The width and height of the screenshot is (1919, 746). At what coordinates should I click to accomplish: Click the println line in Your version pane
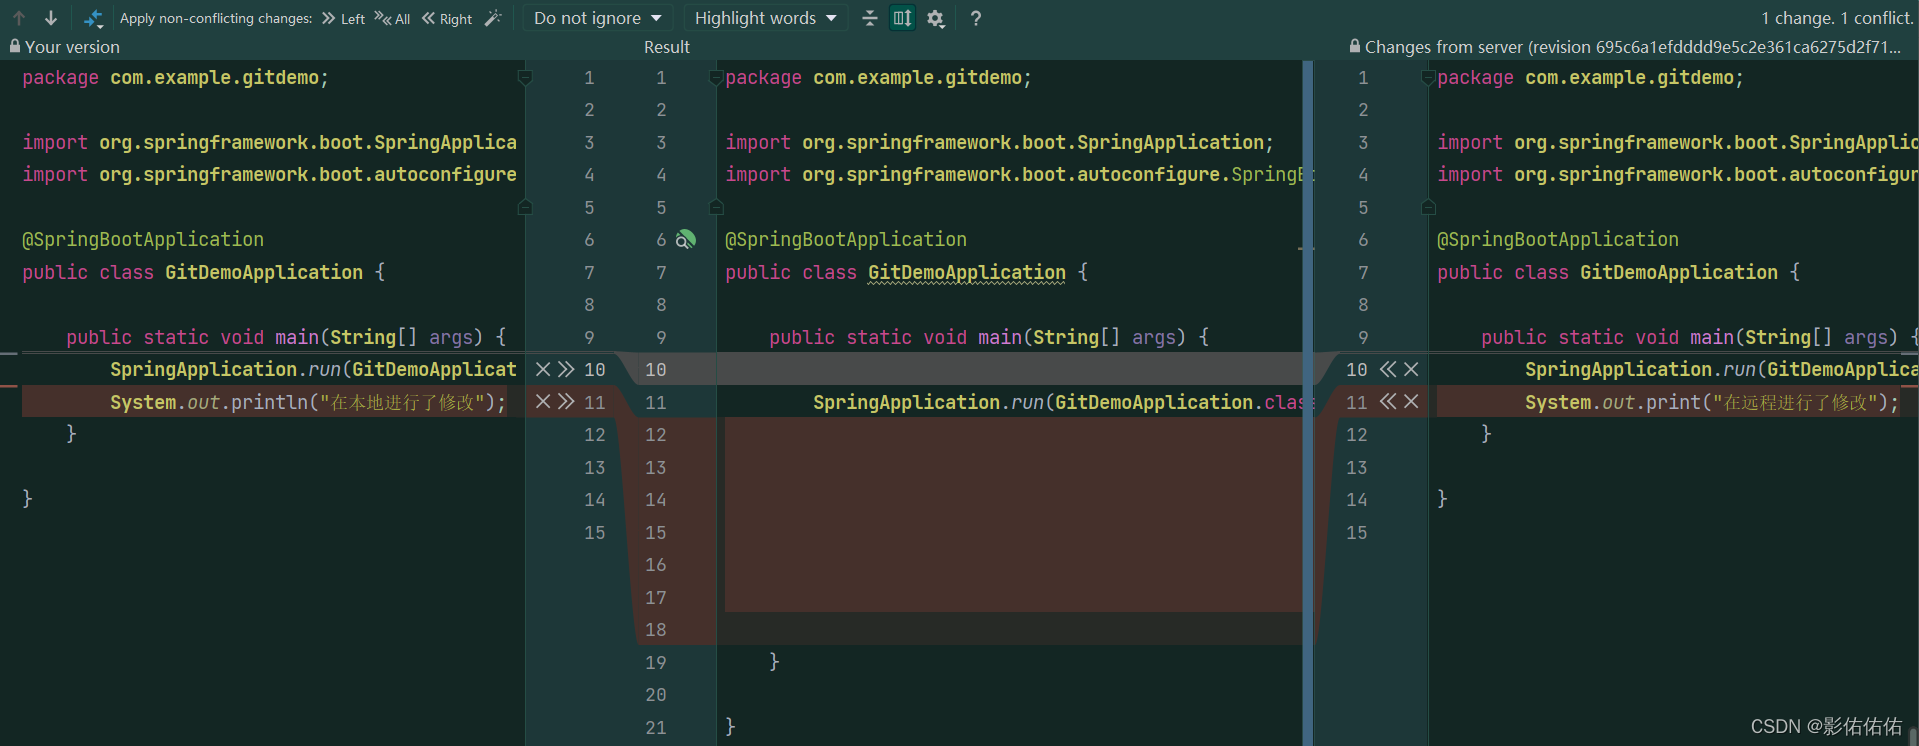tap(308, 402)
